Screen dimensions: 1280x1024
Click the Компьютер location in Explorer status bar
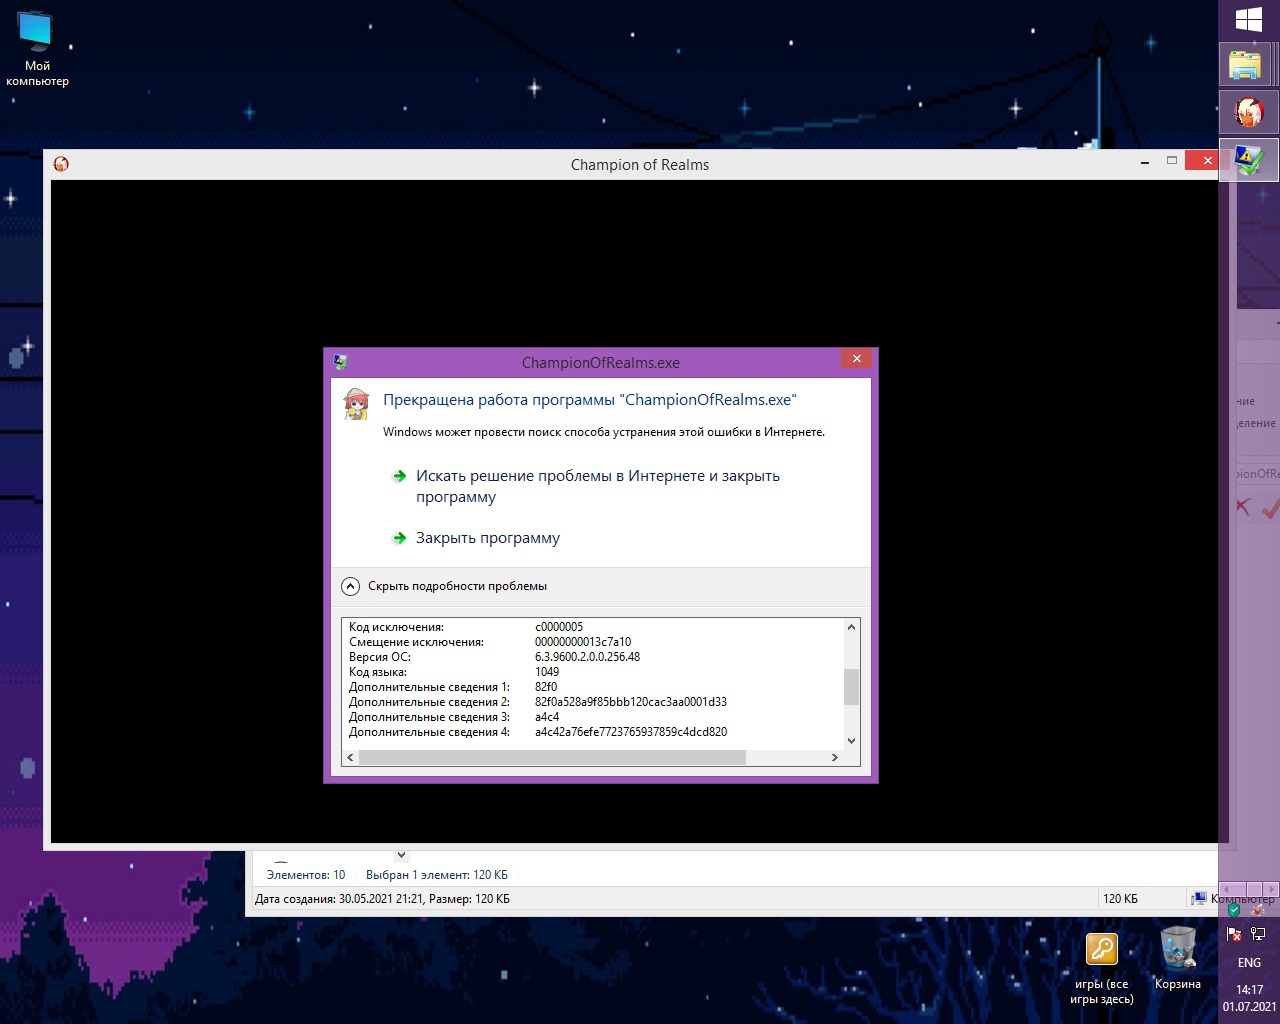(x=1232, y=899)
